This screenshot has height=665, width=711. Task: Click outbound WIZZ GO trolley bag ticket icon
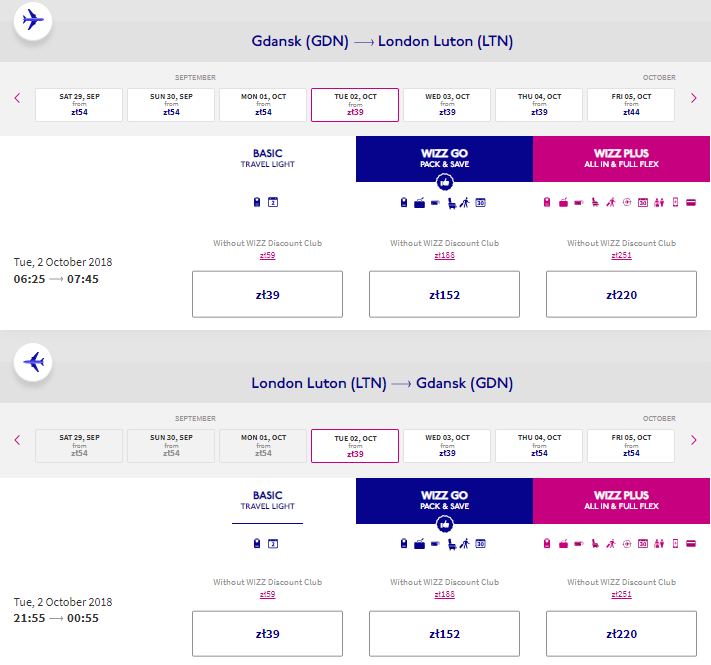tap(435, 203)
